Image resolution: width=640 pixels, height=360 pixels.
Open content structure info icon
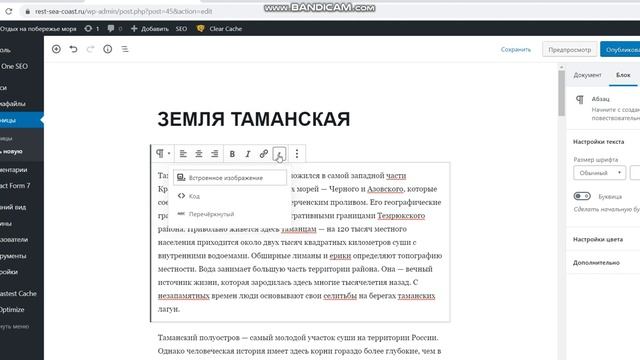click(108, 49)
